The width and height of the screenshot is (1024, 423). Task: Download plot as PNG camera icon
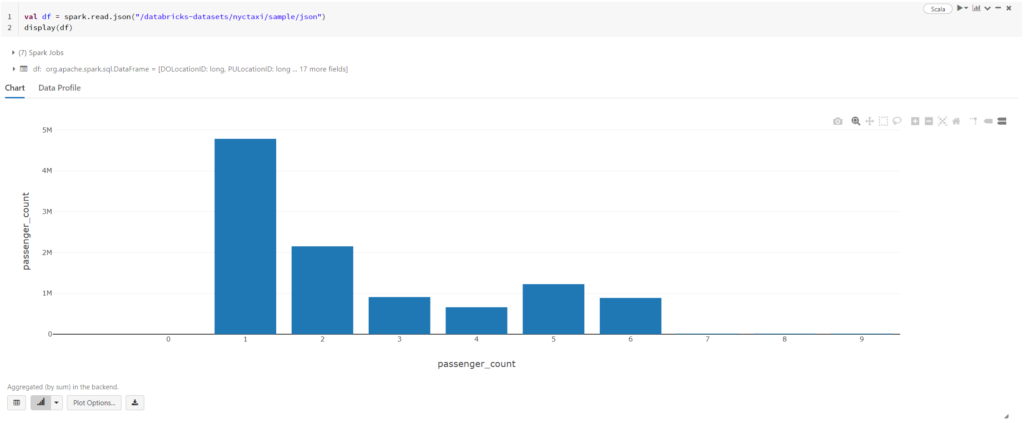click(x=838, y=121)
